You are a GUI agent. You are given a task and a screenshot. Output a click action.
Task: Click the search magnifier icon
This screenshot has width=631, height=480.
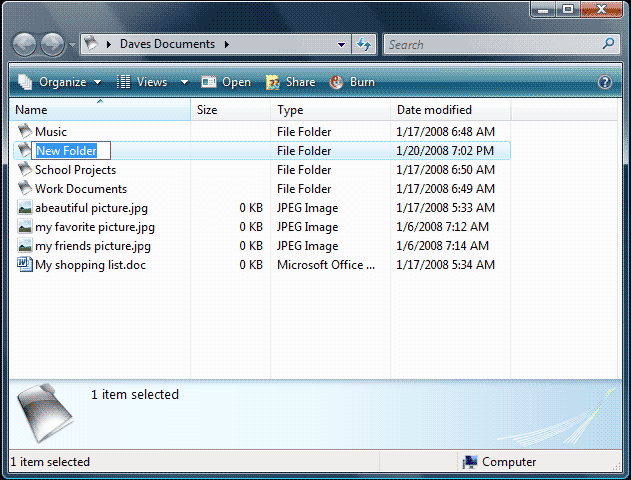608,43
